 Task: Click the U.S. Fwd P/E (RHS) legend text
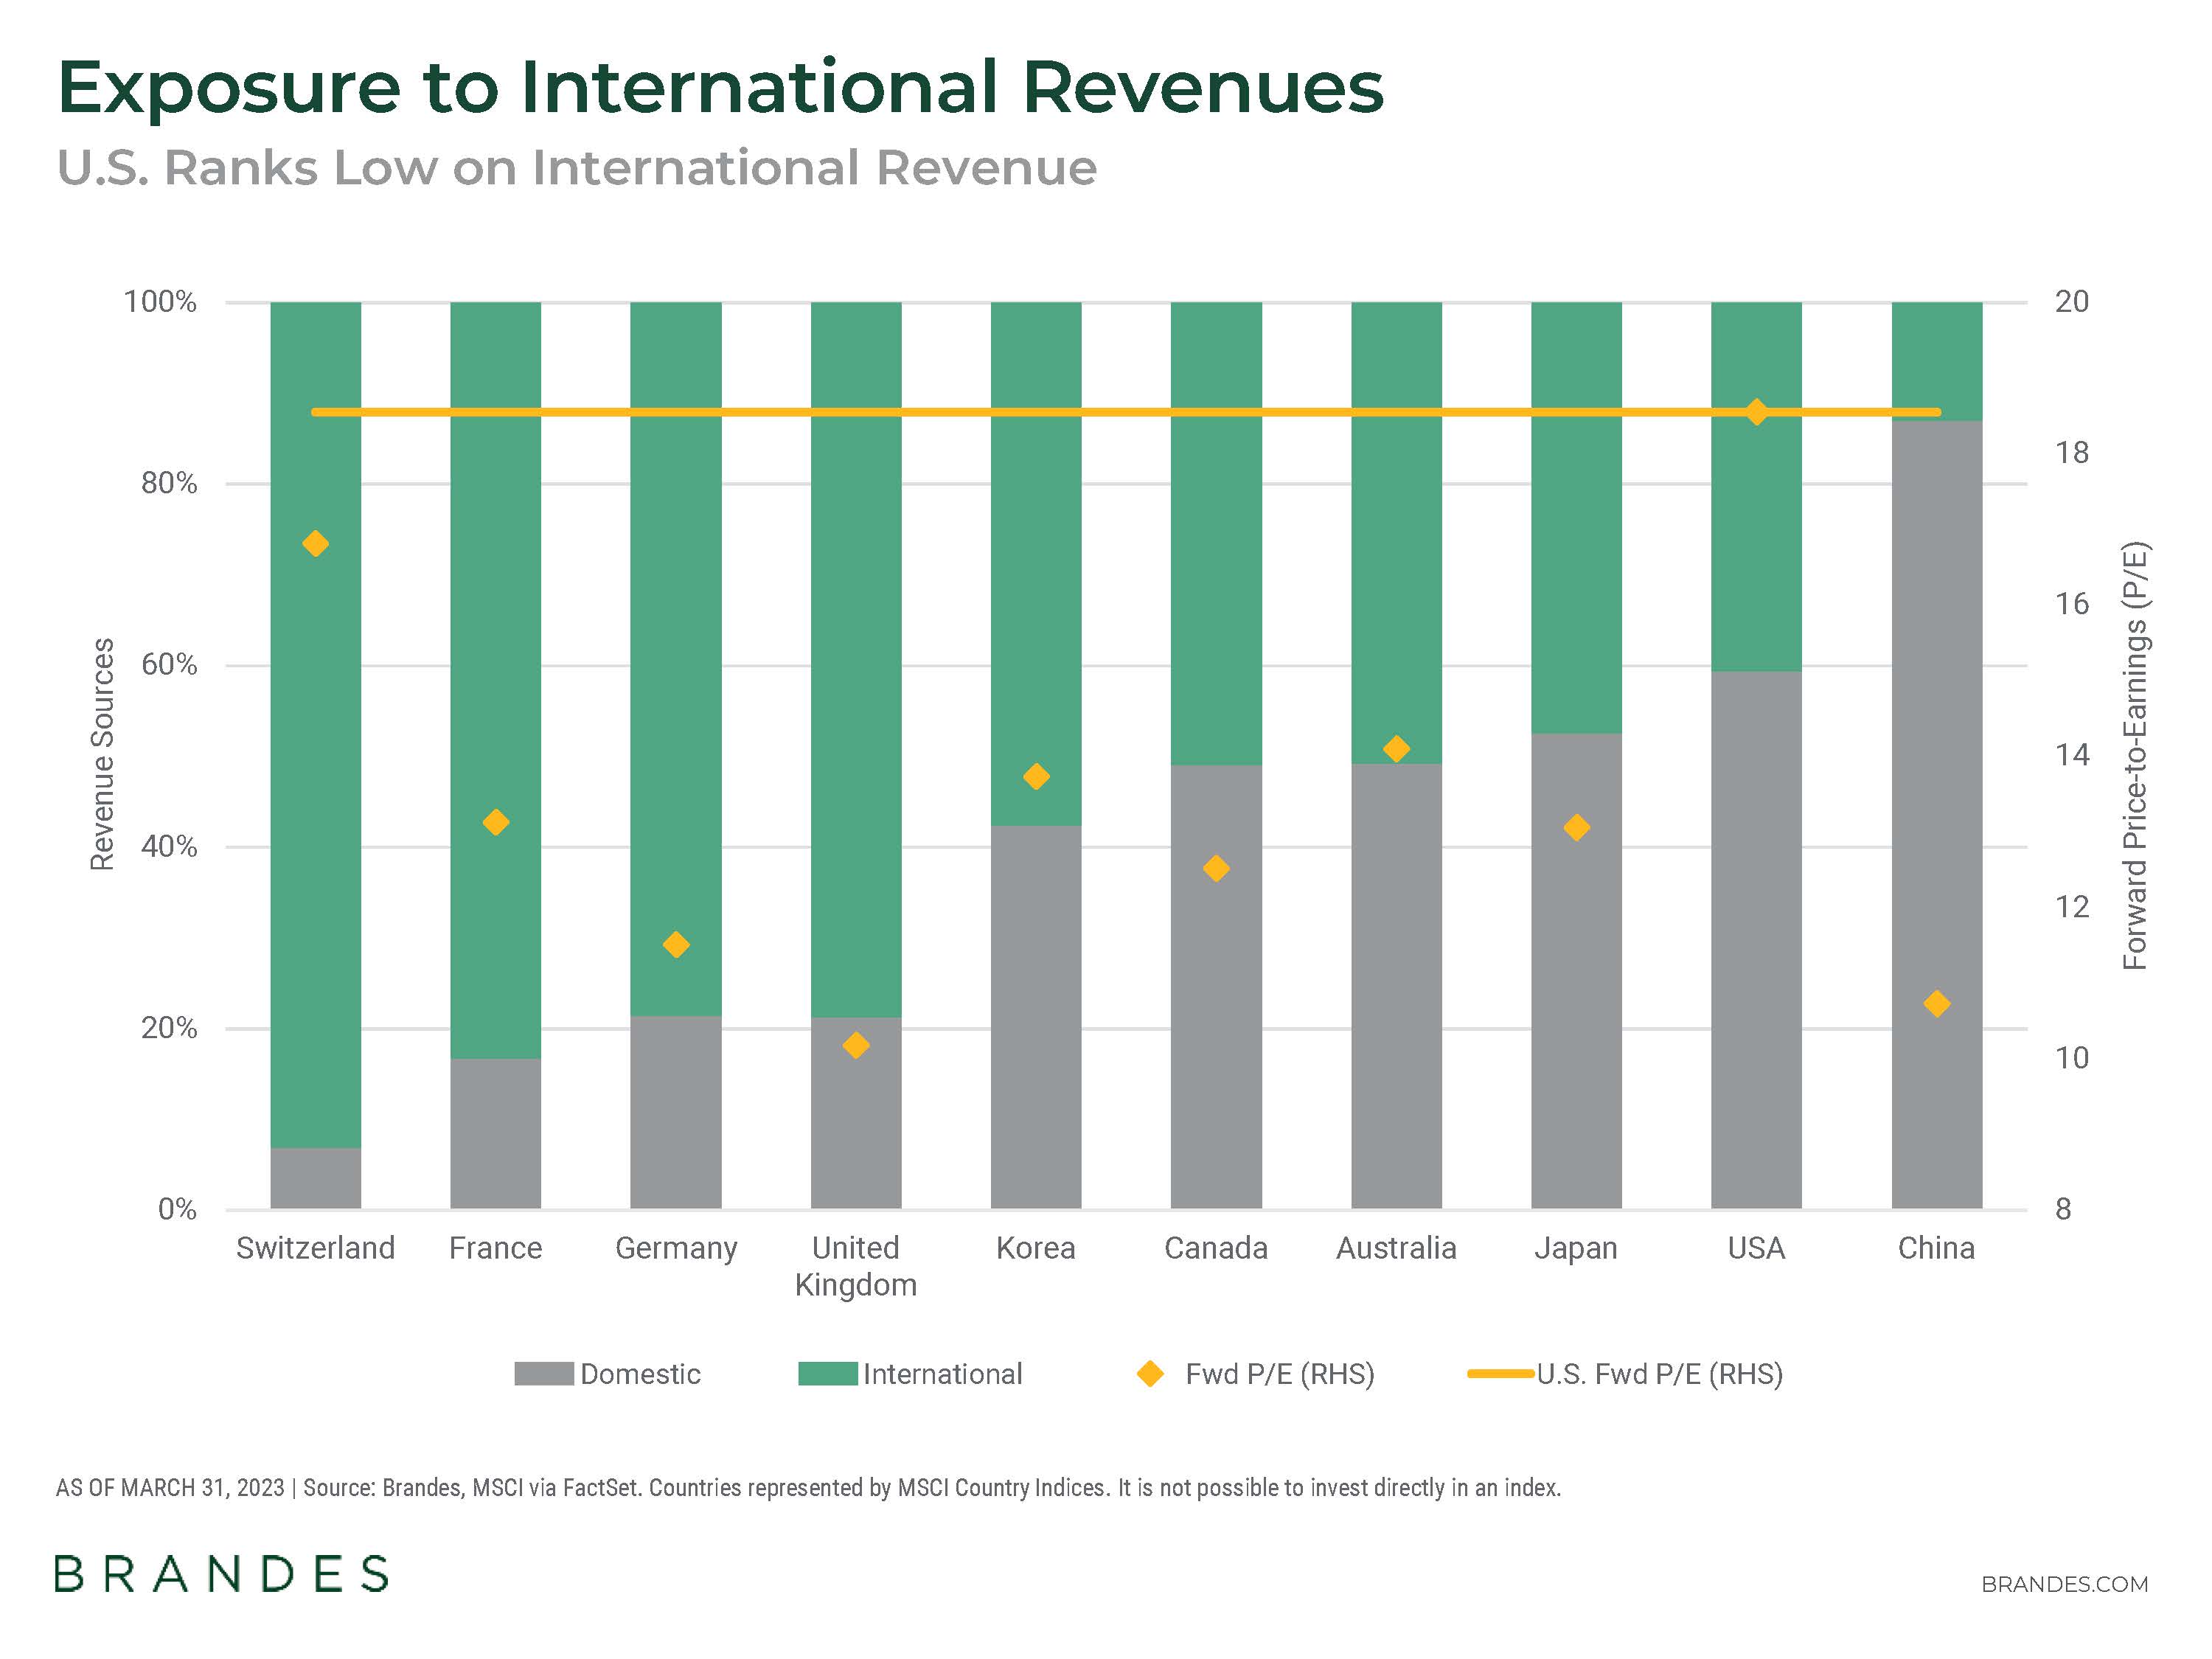[1660, 1374]
